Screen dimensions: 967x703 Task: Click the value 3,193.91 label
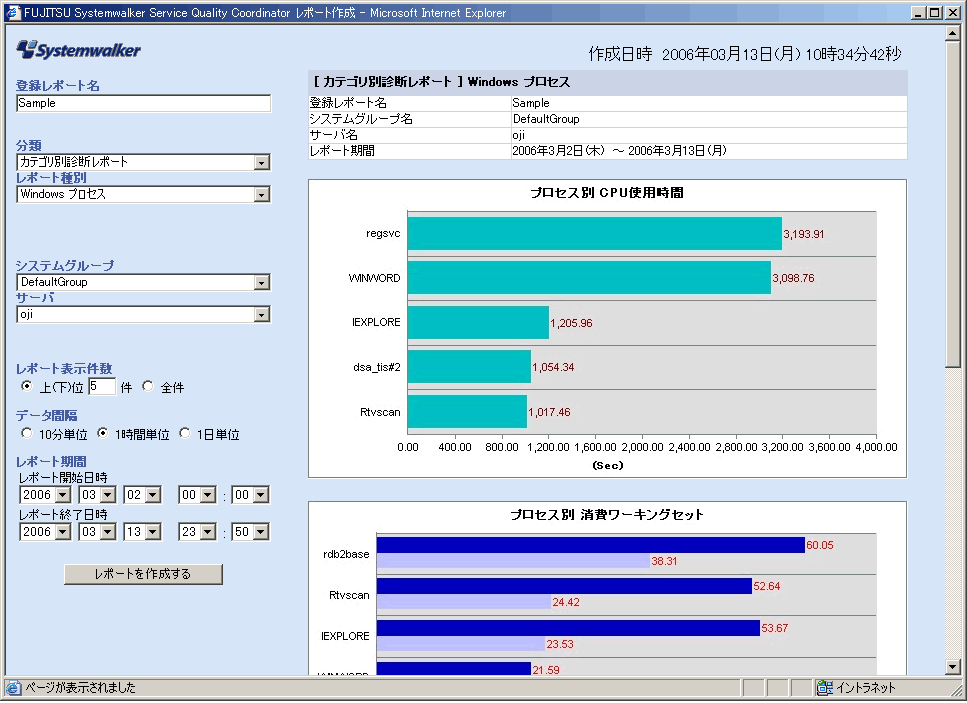(804, 234)
